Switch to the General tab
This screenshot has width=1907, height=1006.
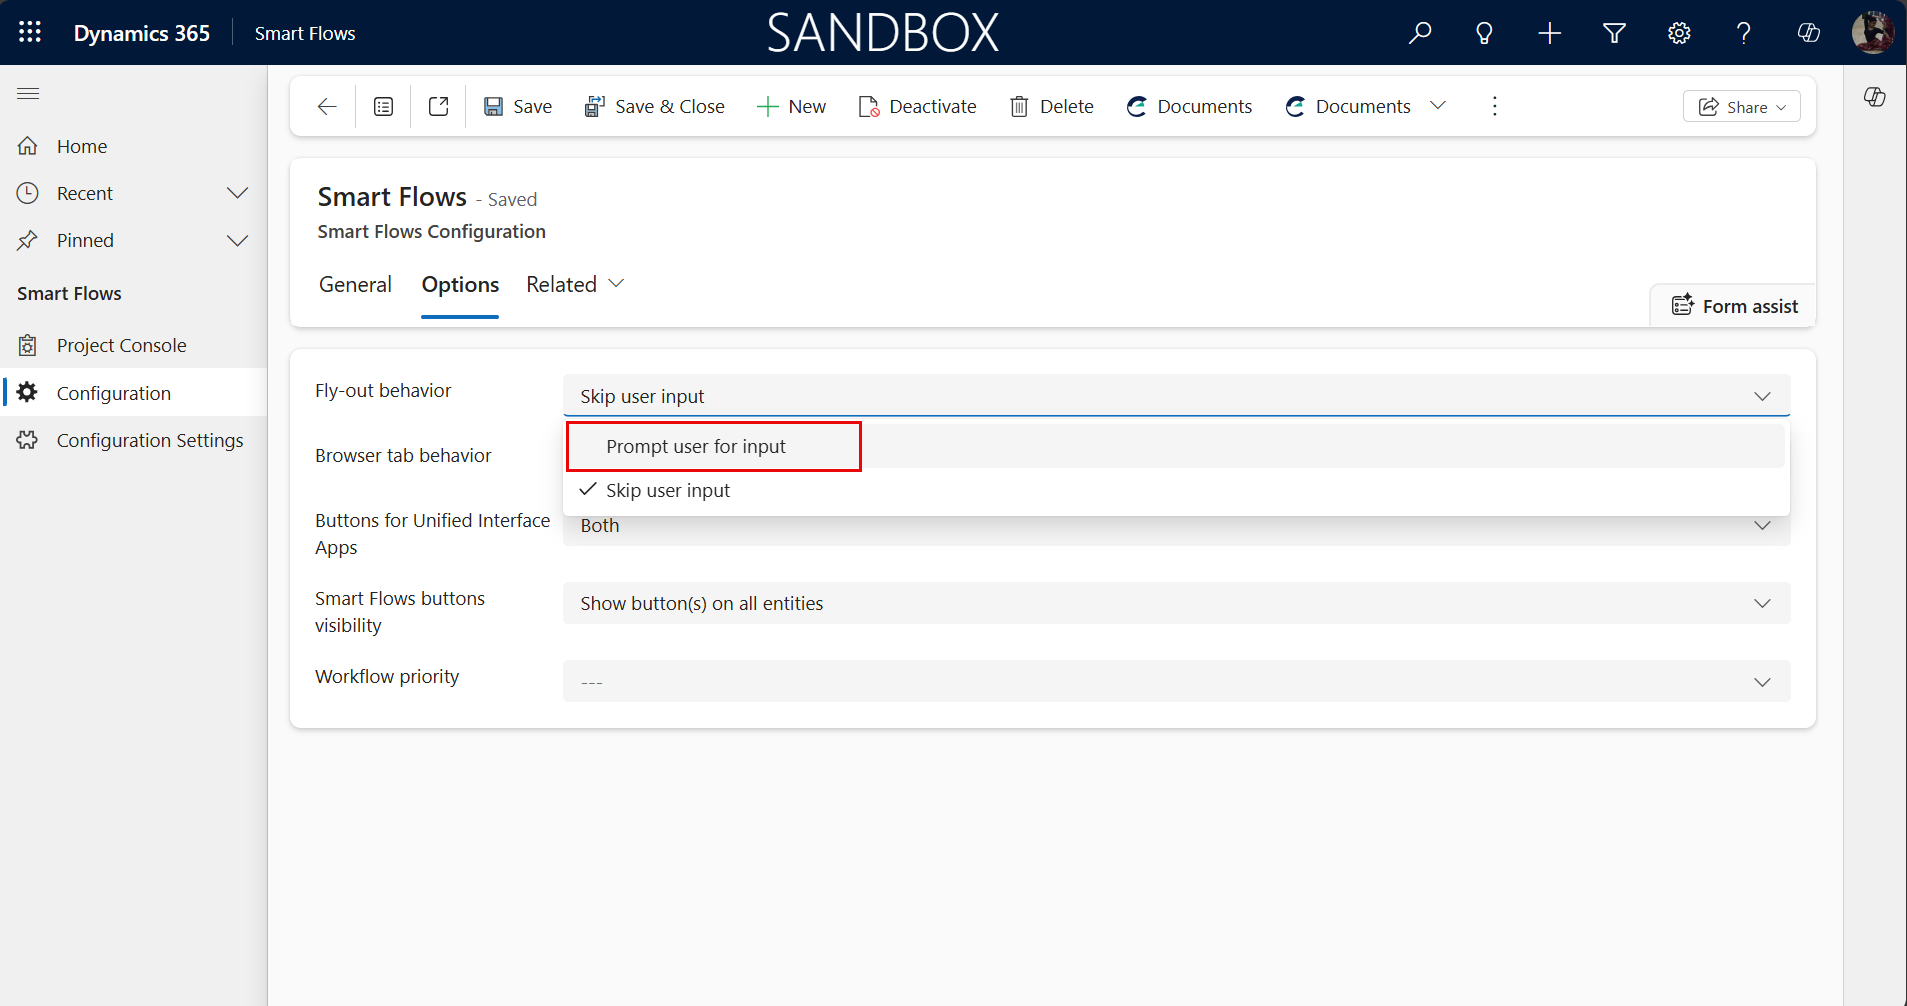coord(355,285)
